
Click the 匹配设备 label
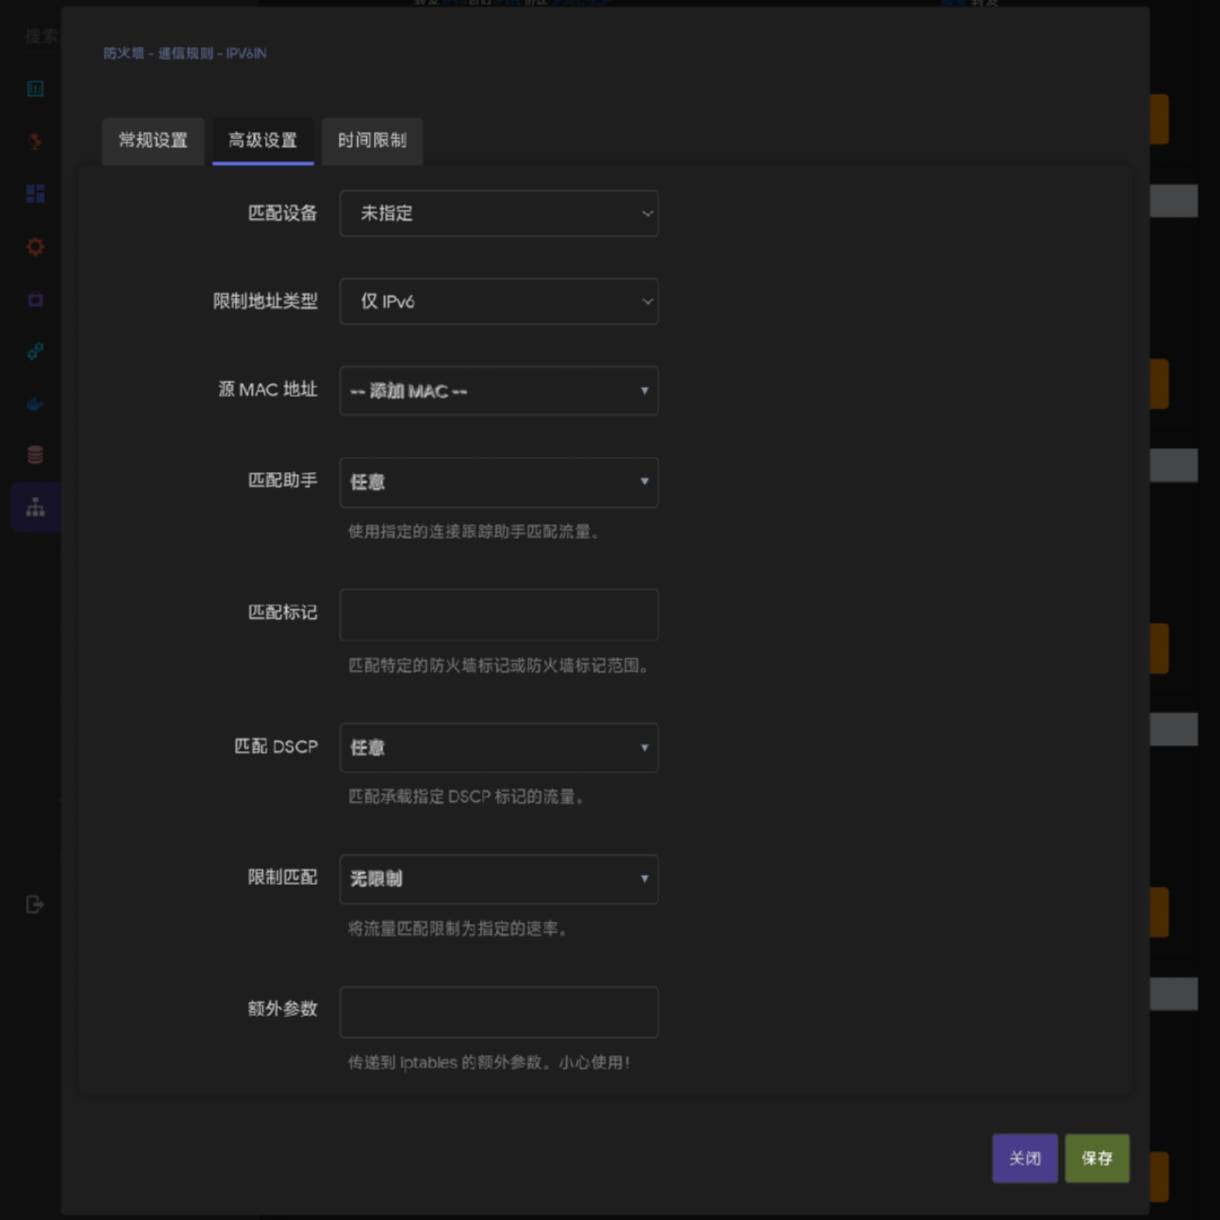point(283,213)
